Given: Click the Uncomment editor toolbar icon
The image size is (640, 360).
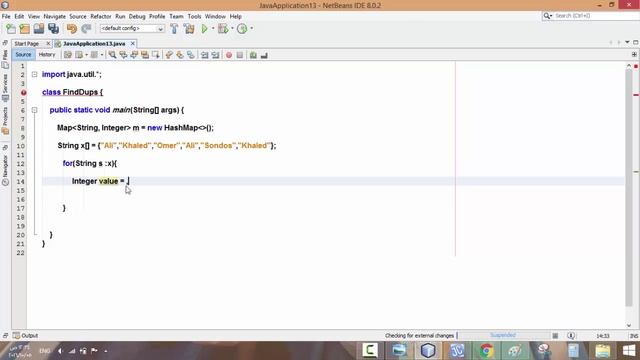Looking at the screenshot, I should [x=264, y=55].
